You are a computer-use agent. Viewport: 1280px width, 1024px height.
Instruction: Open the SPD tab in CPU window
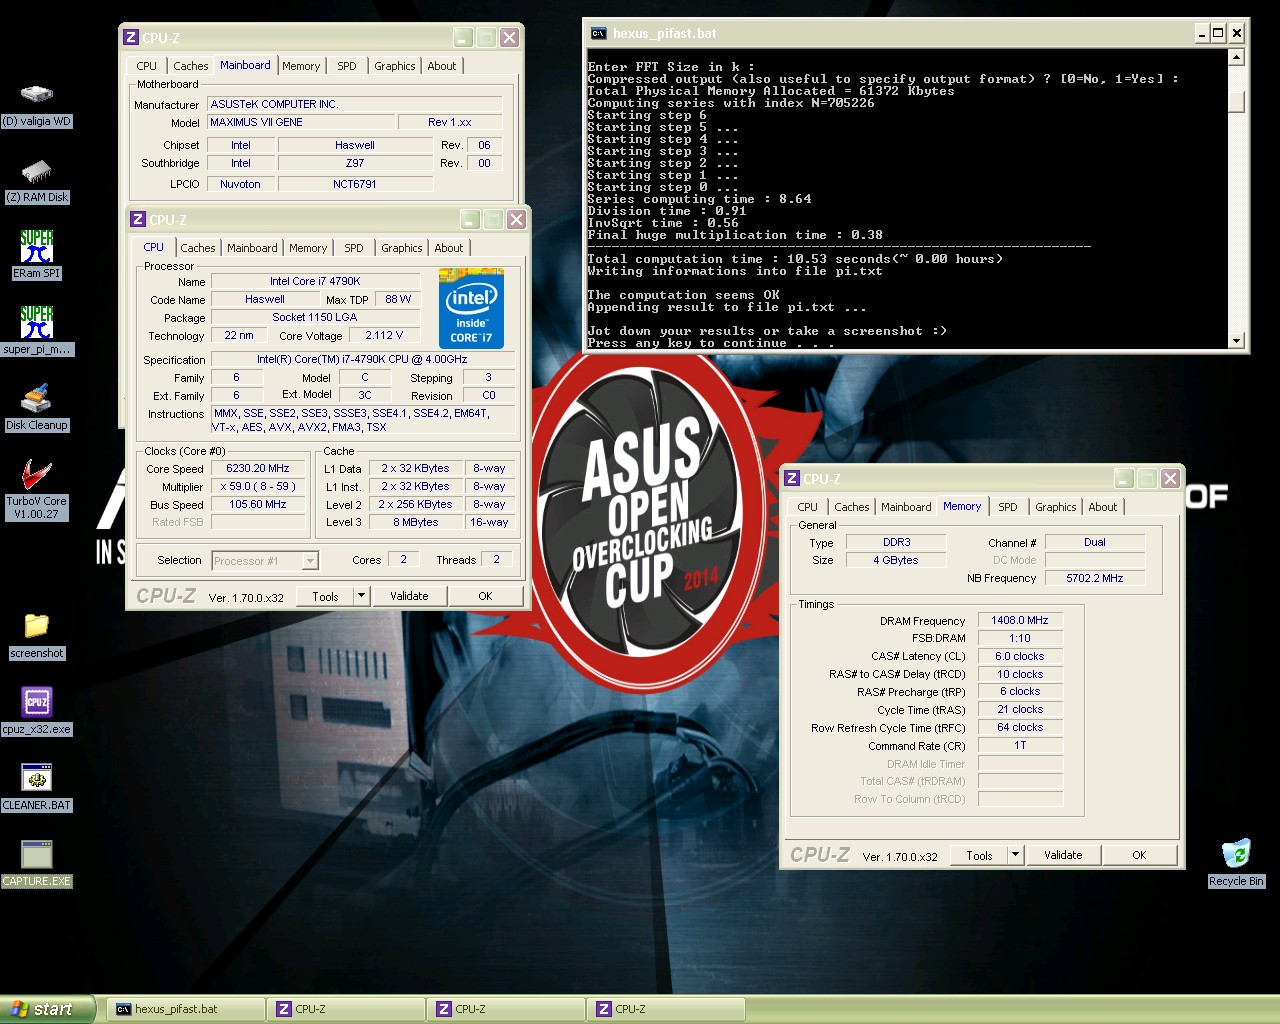point(354,248)
